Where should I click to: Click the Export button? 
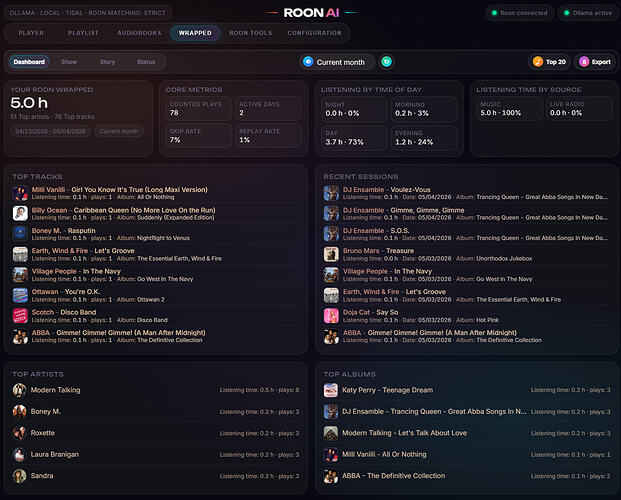(x=595, y=62)
